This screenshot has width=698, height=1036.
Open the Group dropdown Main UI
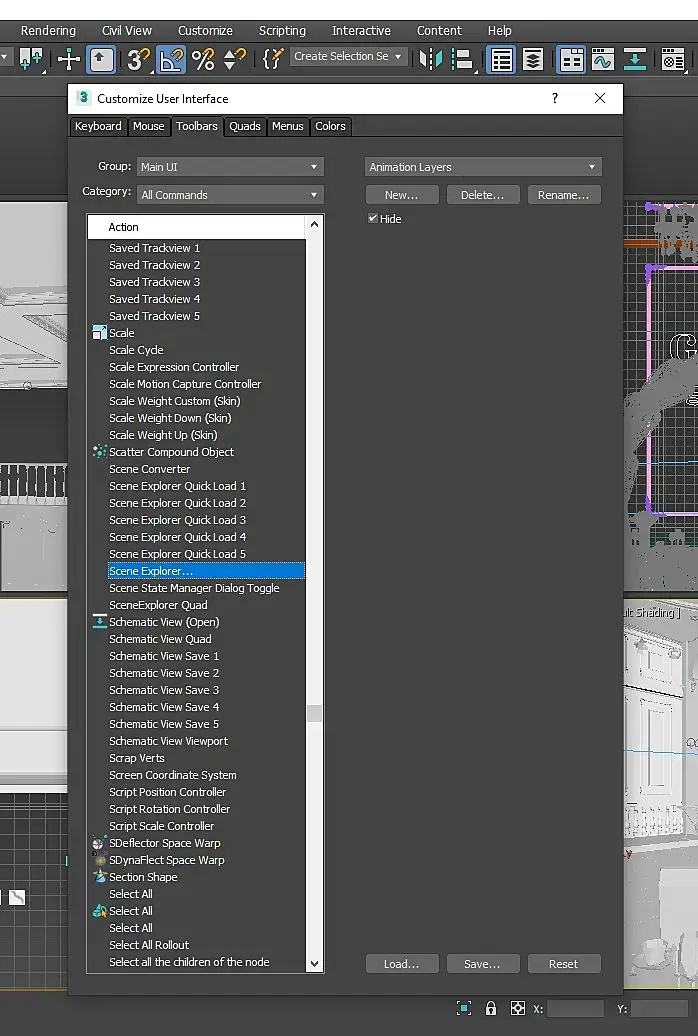230,167
